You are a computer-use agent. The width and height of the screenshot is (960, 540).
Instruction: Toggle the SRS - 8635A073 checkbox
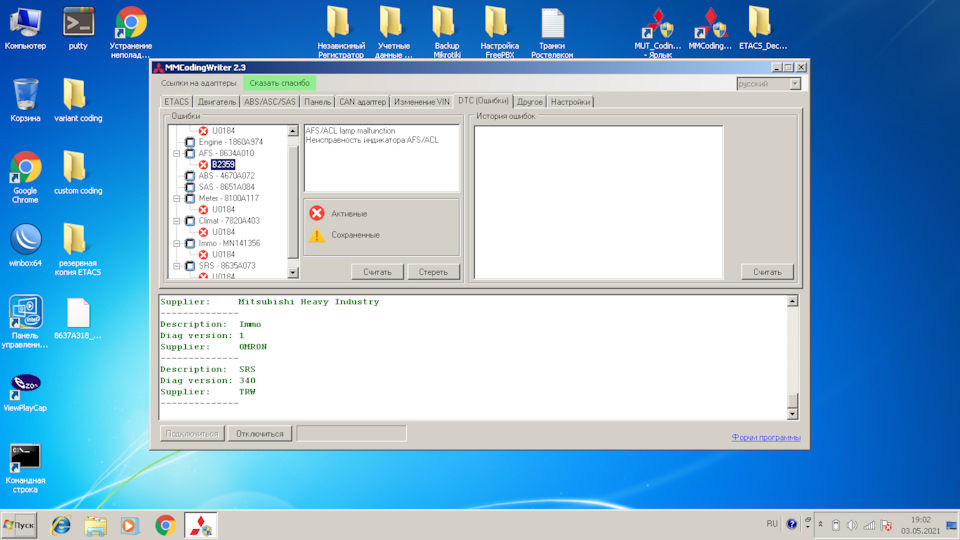[190, 266]
